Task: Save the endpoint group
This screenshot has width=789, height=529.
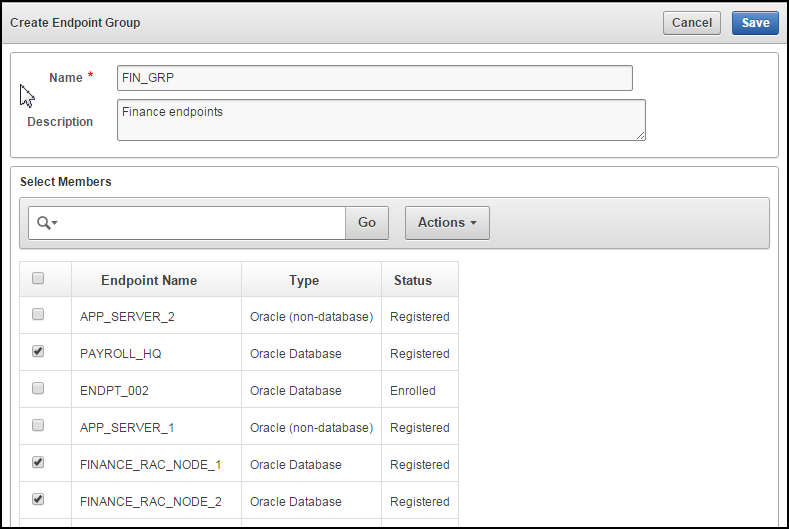Action: [755, 23]
